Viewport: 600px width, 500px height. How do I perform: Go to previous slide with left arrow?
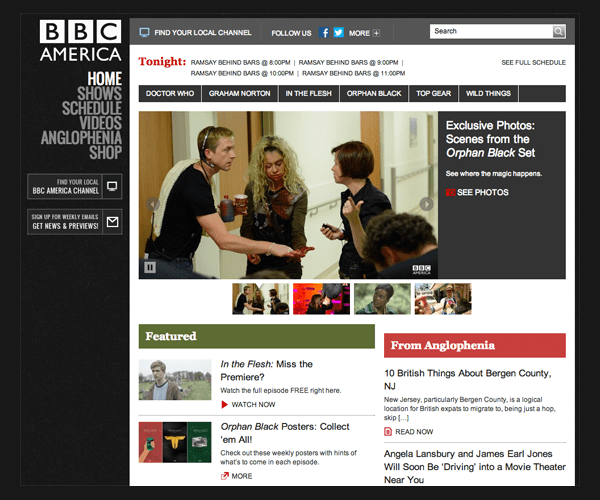tap(153, 204)
